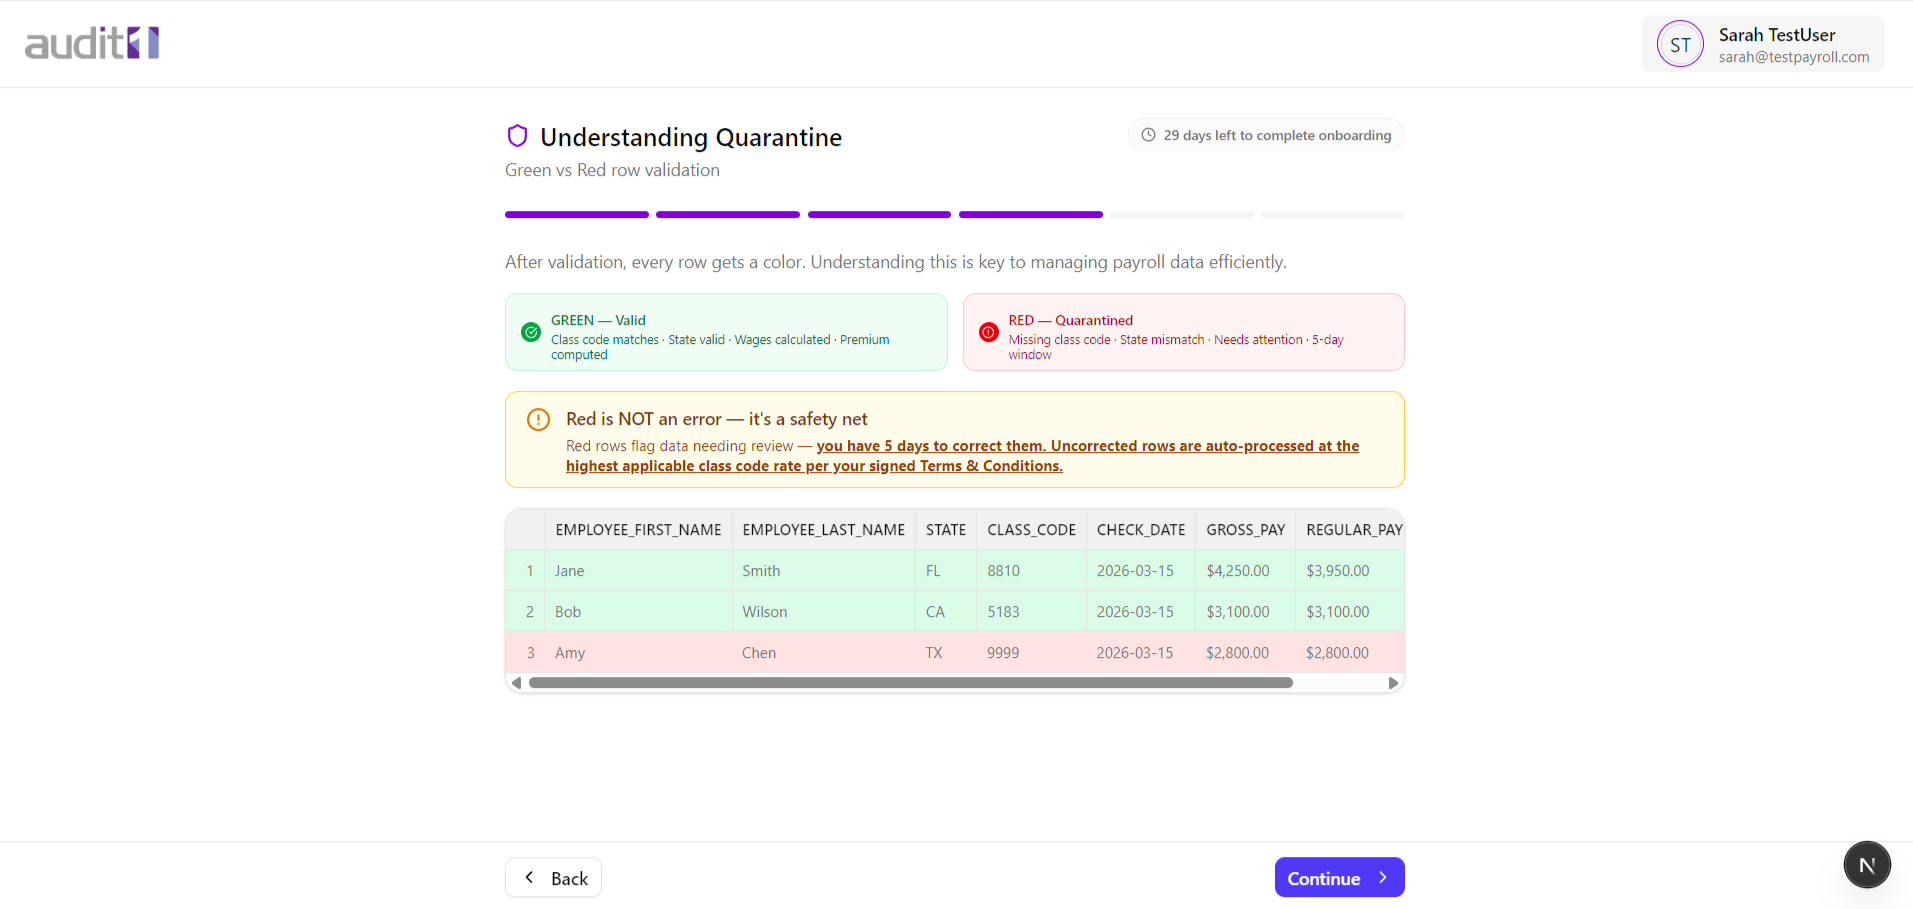Click the horizontal scrollbar thumb under the table
Viewport: 1913px width, 909px height.
[x=905, y=682]
